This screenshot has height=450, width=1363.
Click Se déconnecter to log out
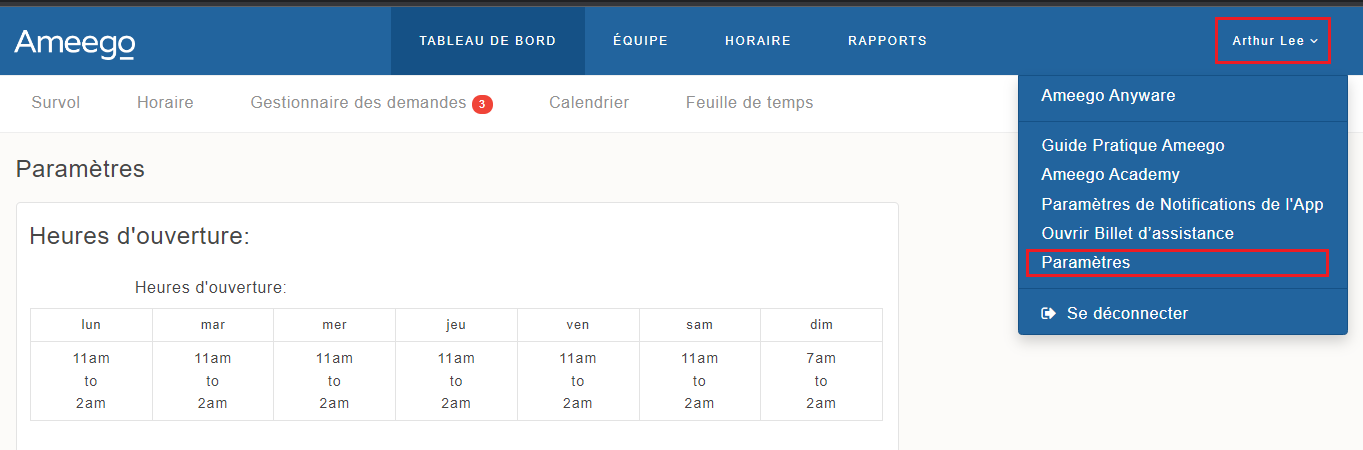(1127, 313)
